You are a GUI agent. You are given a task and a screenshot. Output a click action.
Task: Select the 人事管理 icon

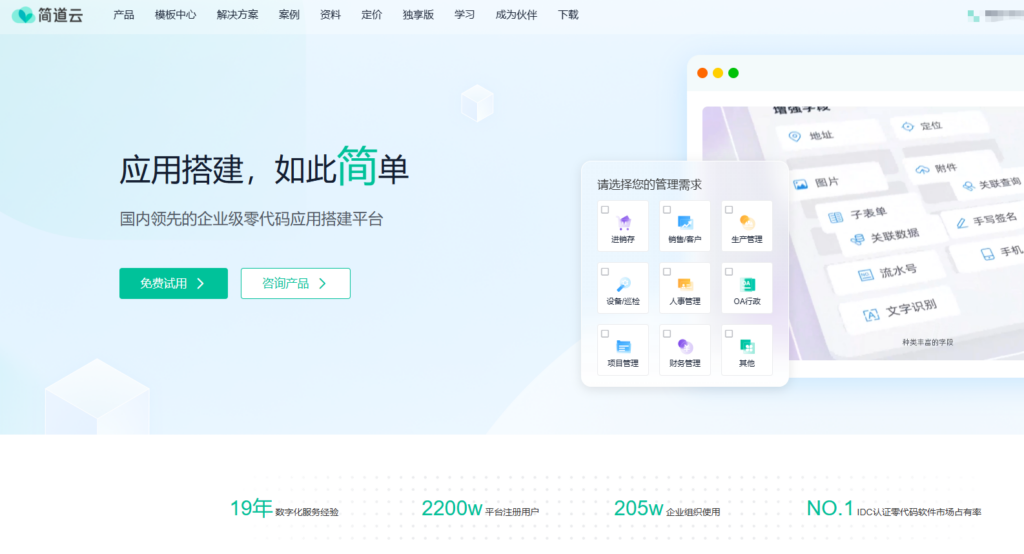684,284
